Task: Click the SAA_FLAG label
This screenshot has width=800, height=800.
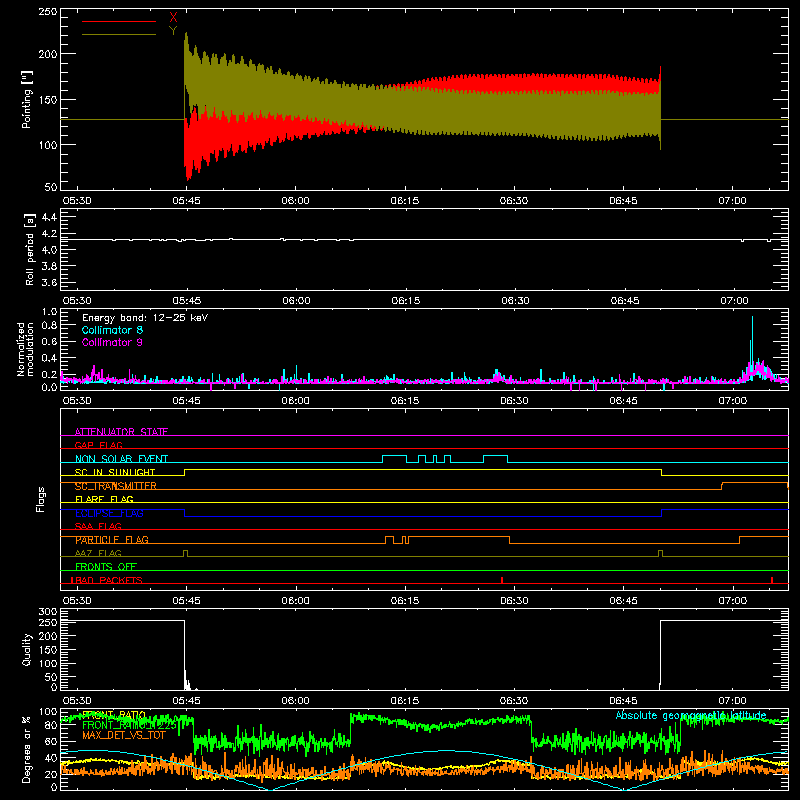Action: click(x=98, y=526)
